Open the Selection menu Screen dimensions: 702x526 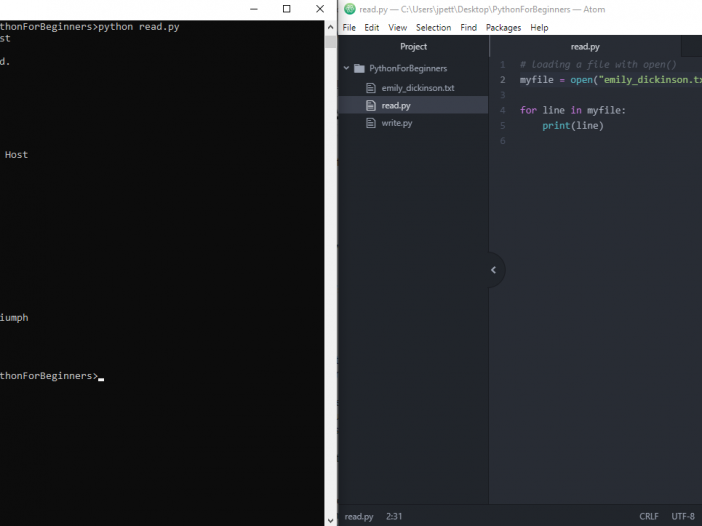click(433, 28)
